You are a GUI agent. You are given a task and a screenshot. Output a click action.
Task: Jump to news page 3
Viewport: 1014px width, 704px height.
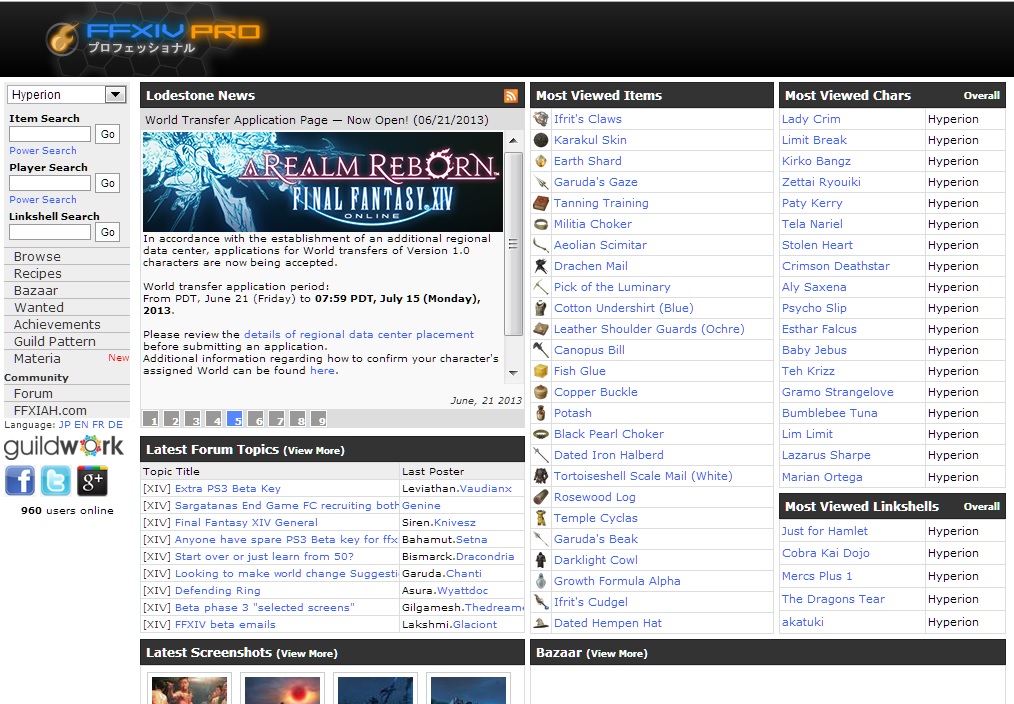(193, 419)
